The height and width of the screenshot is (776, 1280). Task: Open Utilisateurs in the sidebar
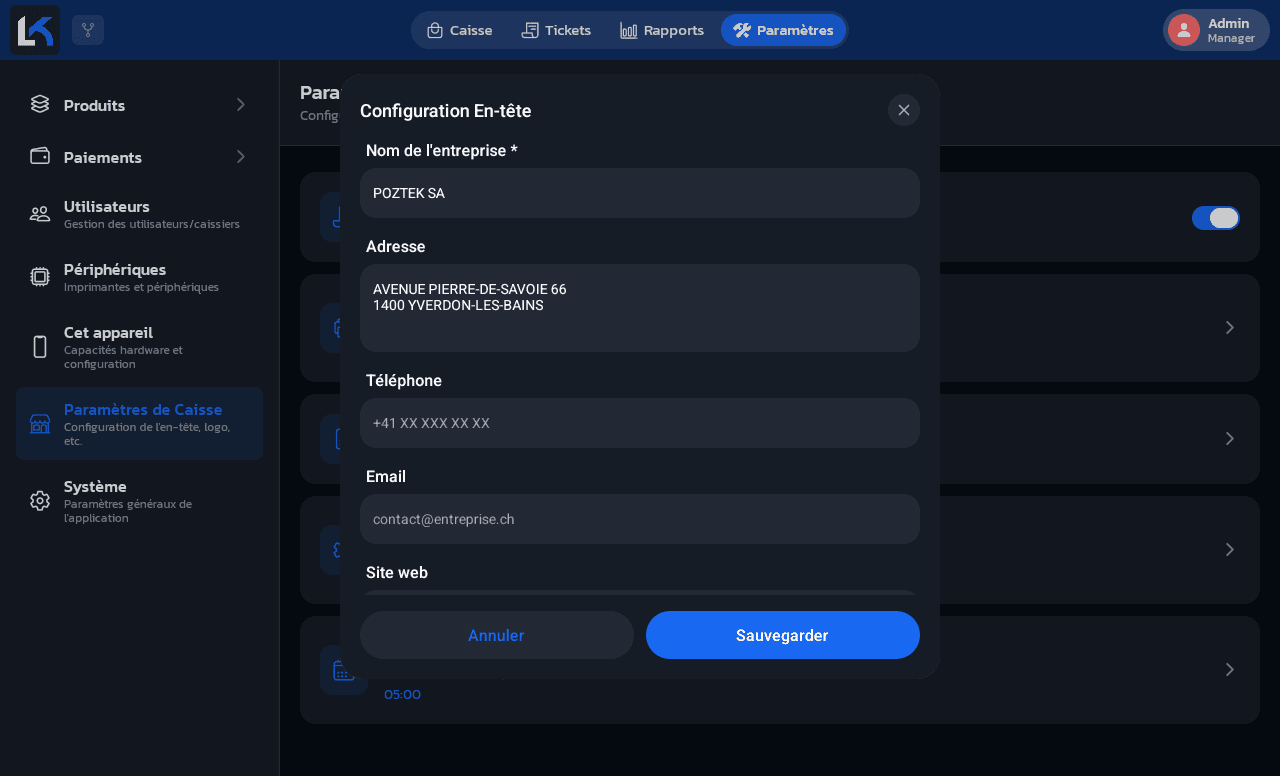tap(139, 214)
